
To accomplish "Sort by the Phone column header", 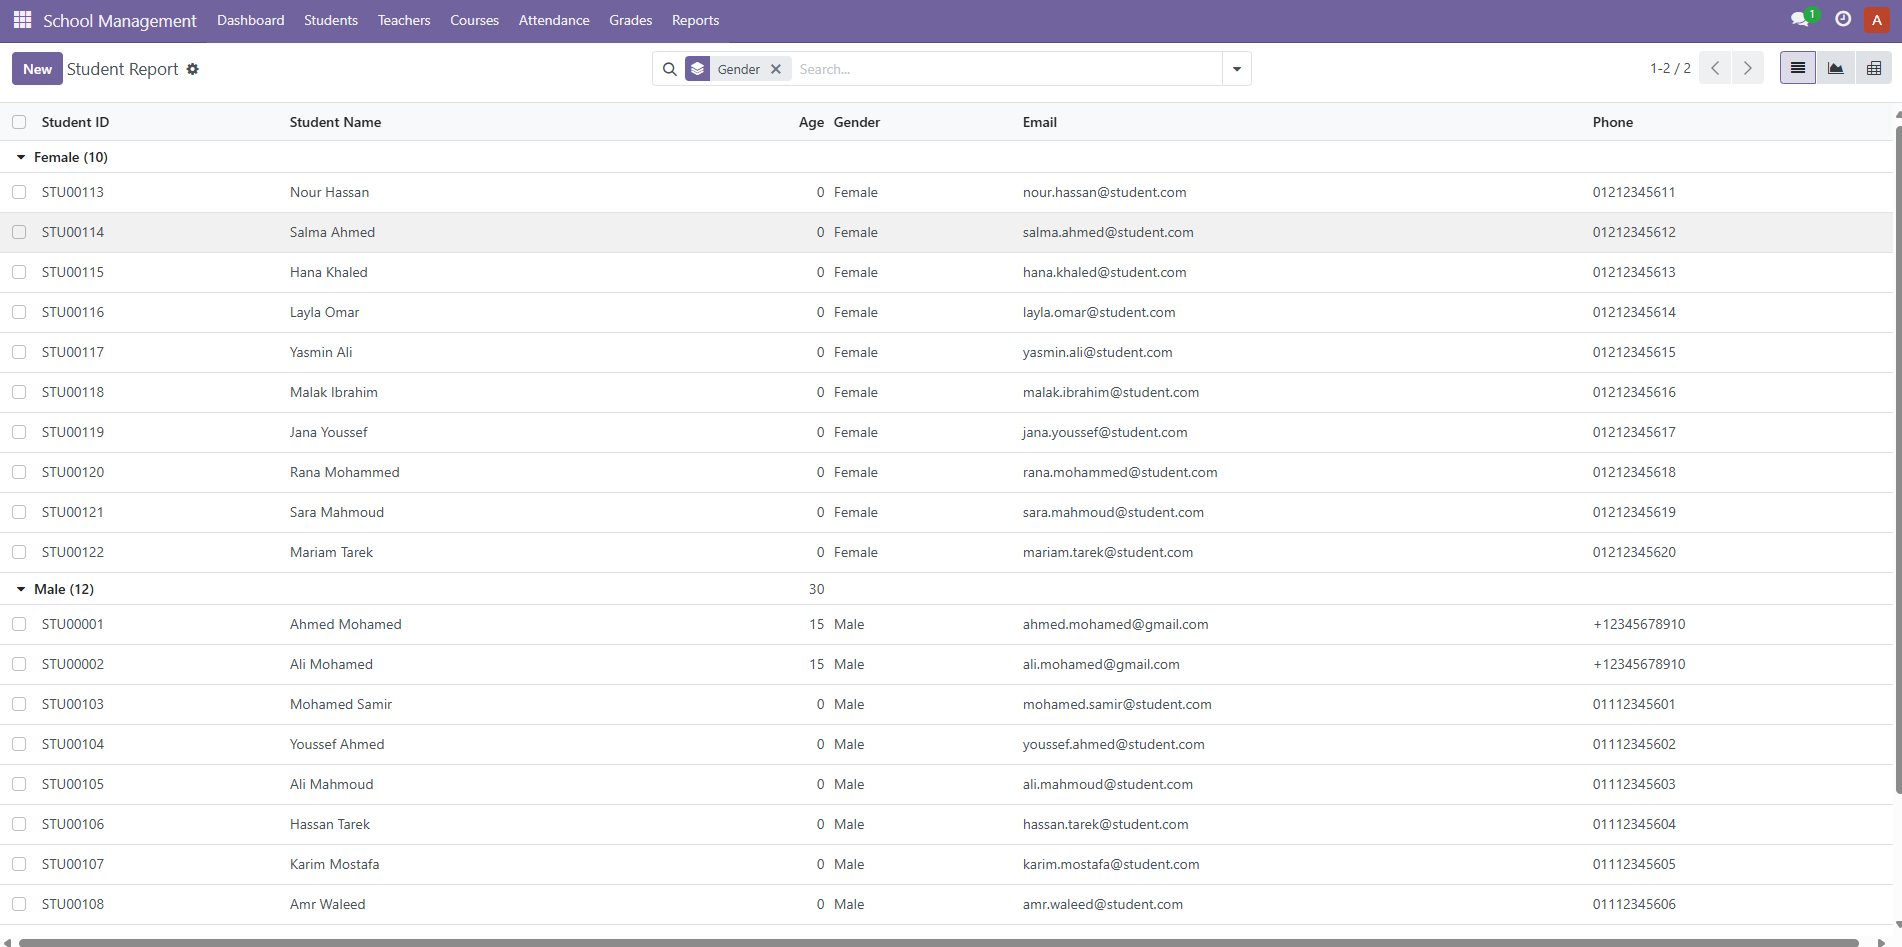I will coord(1612,122).
